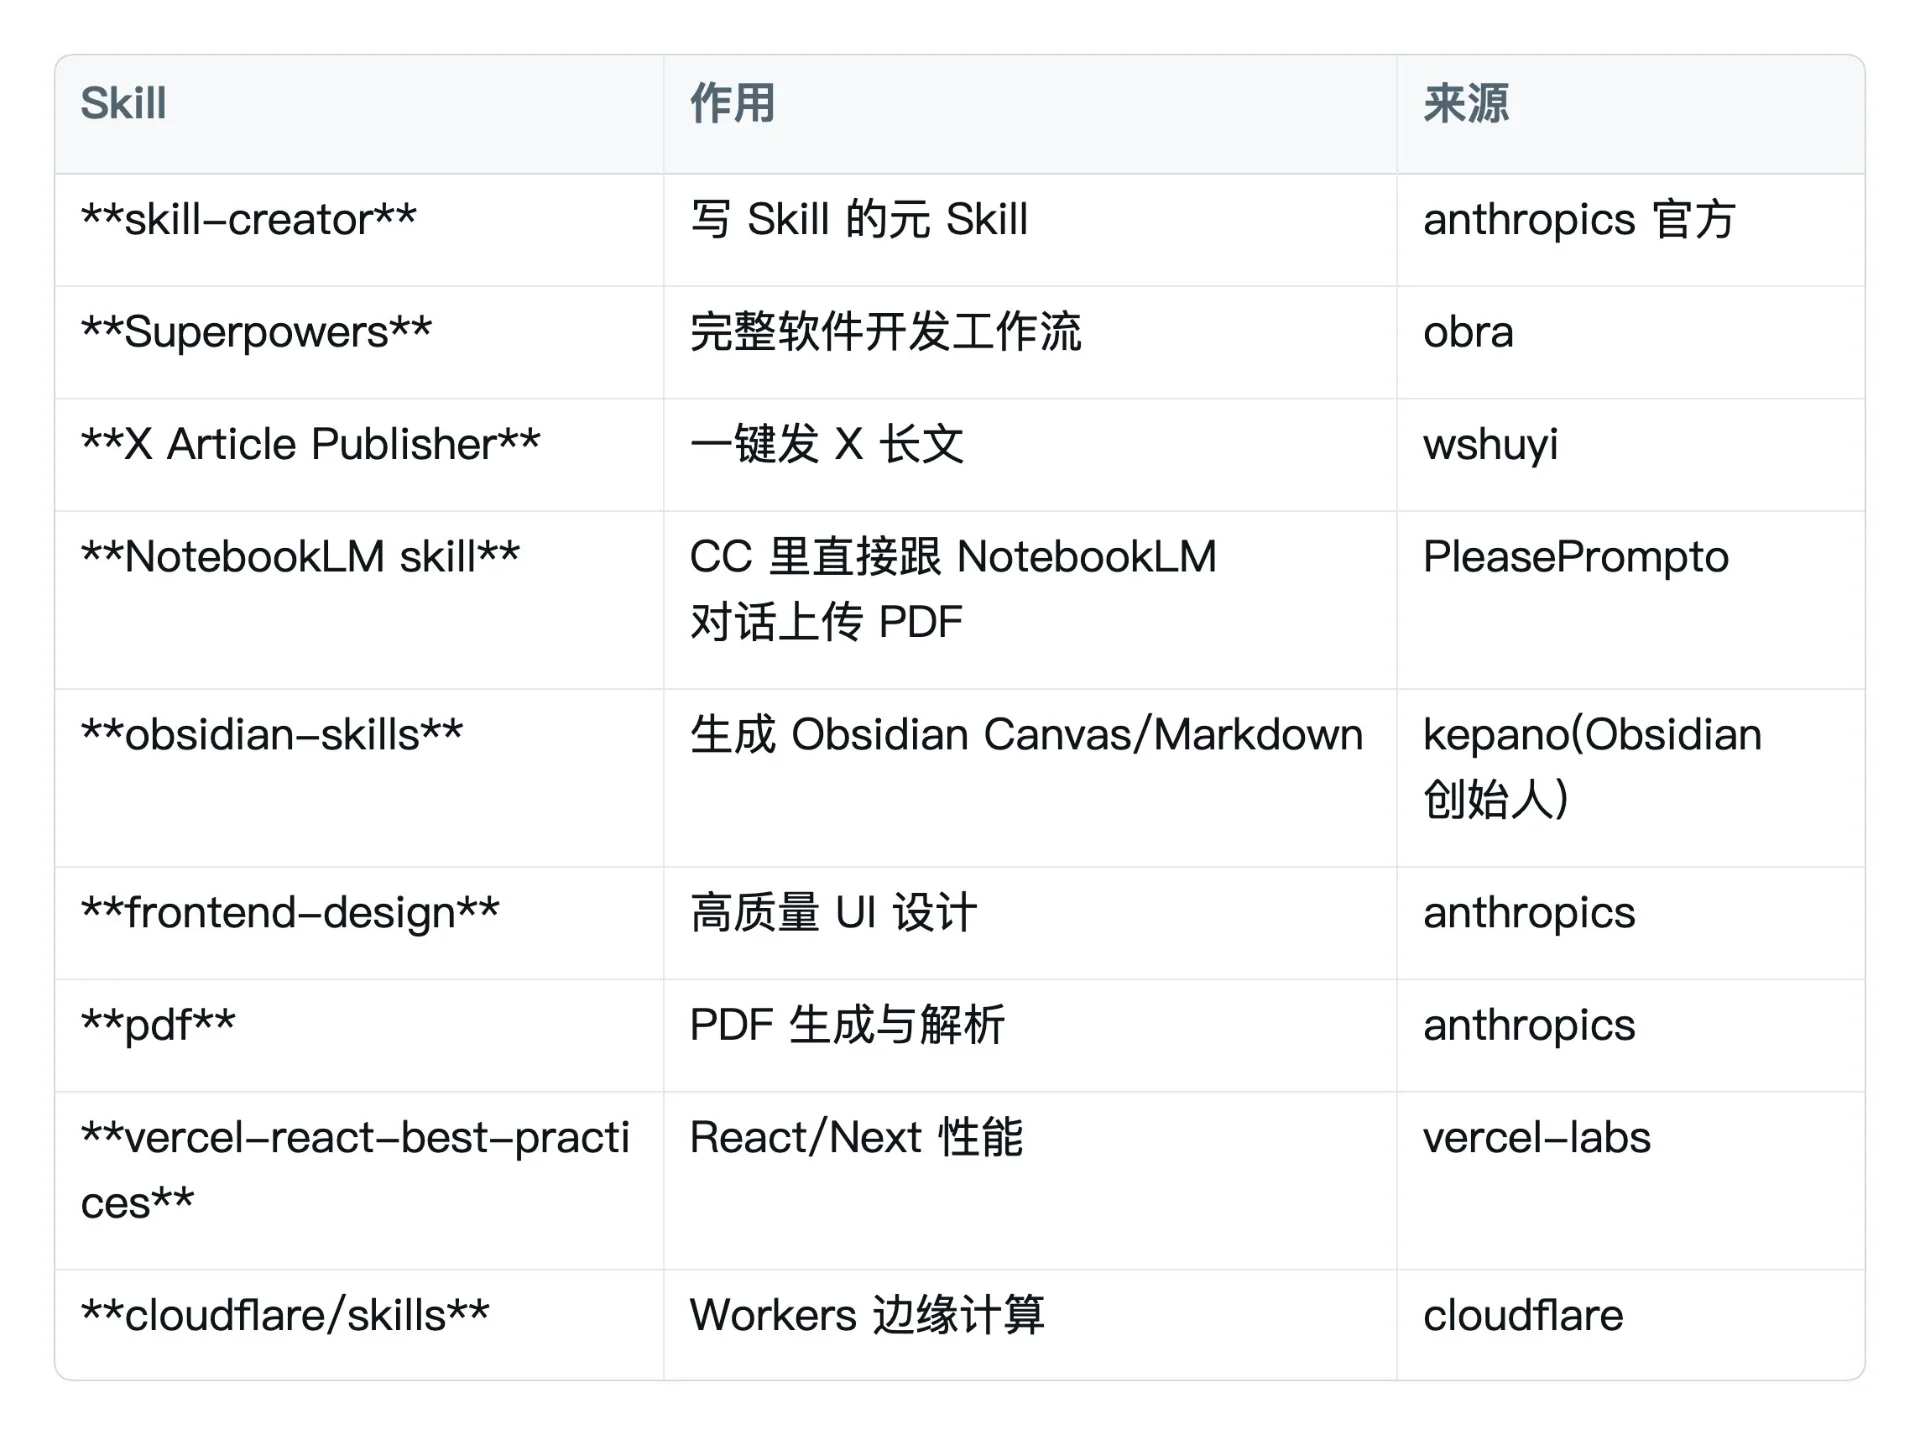The height and width of the screenshot is (1435, 1920).
Task: Click the **obsidian-skills** entry
Action: pyautogui.click(x=272, y=735)
